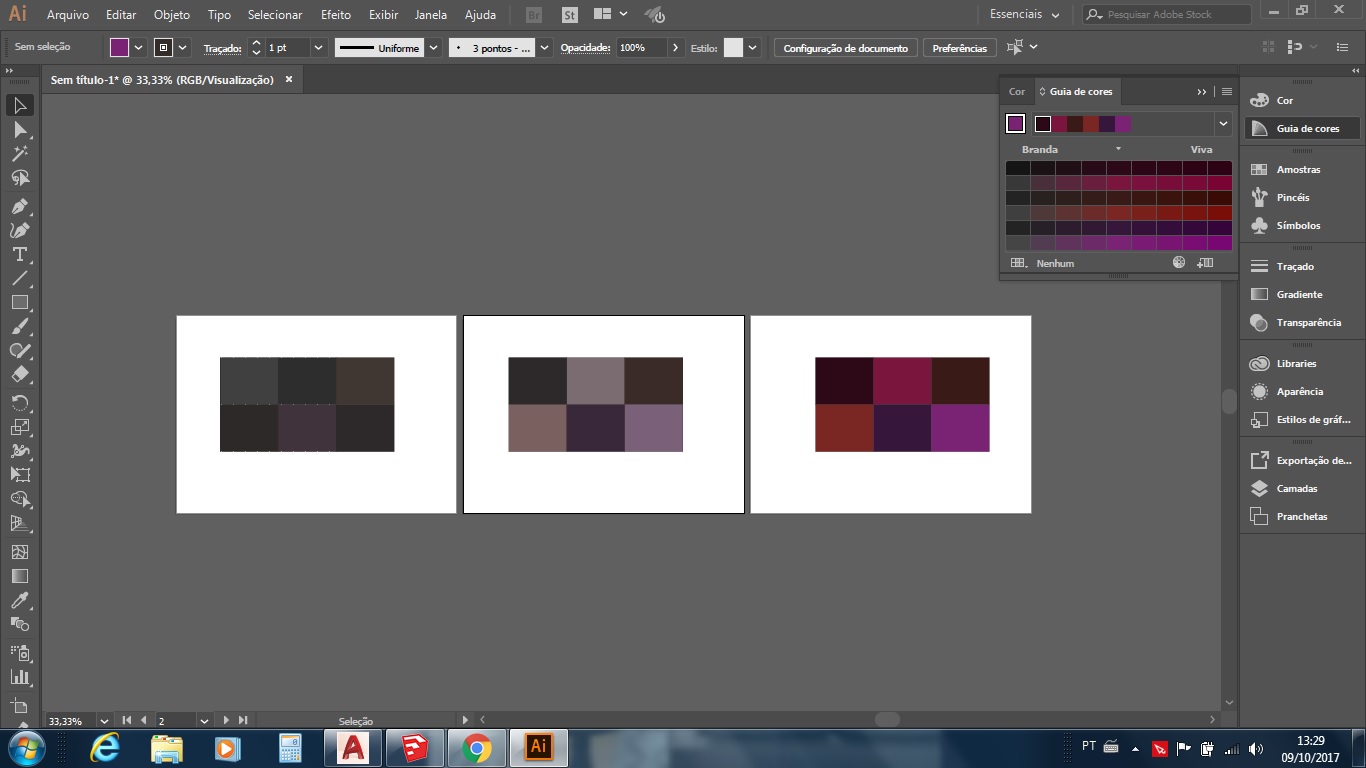
Task: Close the Sem título-1 document tab
Action: tap(289, 80)
